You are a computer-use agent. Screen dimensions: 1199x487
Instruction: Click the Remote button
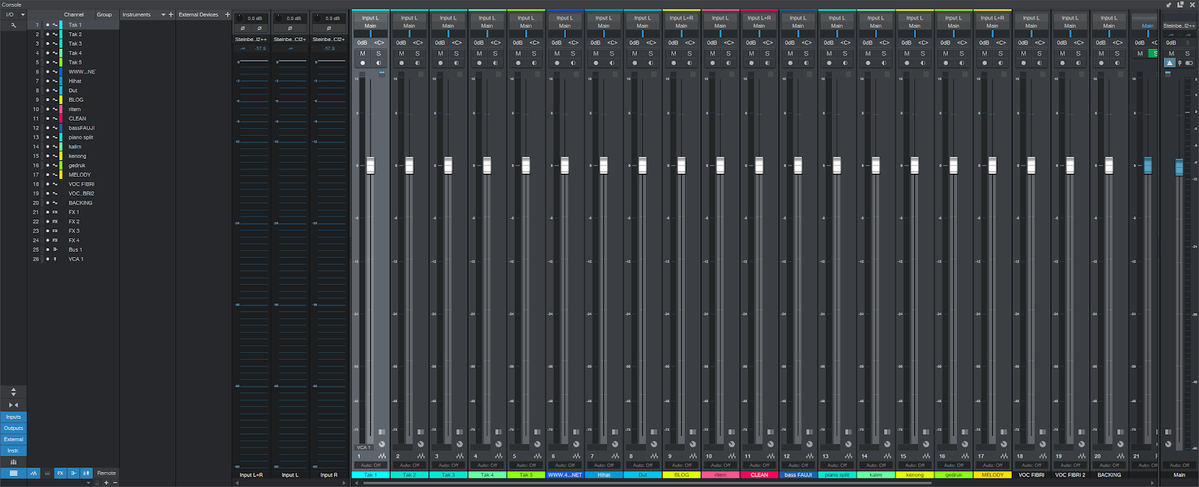[106, 473]
